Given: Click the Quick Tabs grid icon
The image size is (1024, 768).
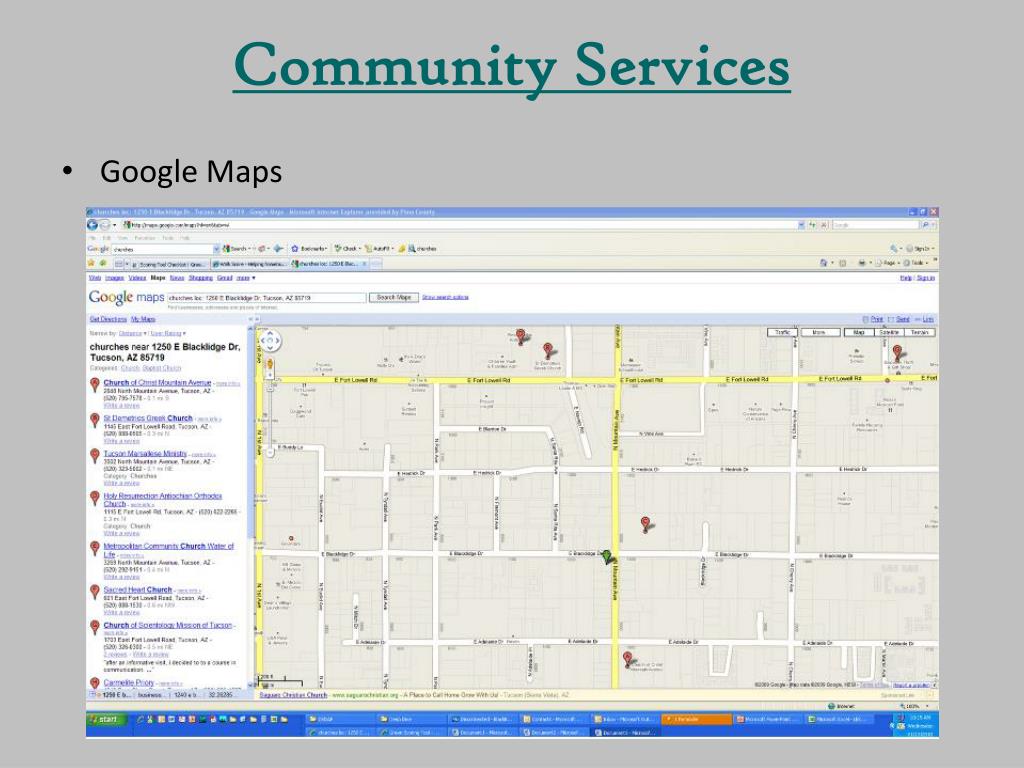Looking at the screenshot, I should (119, 264).
